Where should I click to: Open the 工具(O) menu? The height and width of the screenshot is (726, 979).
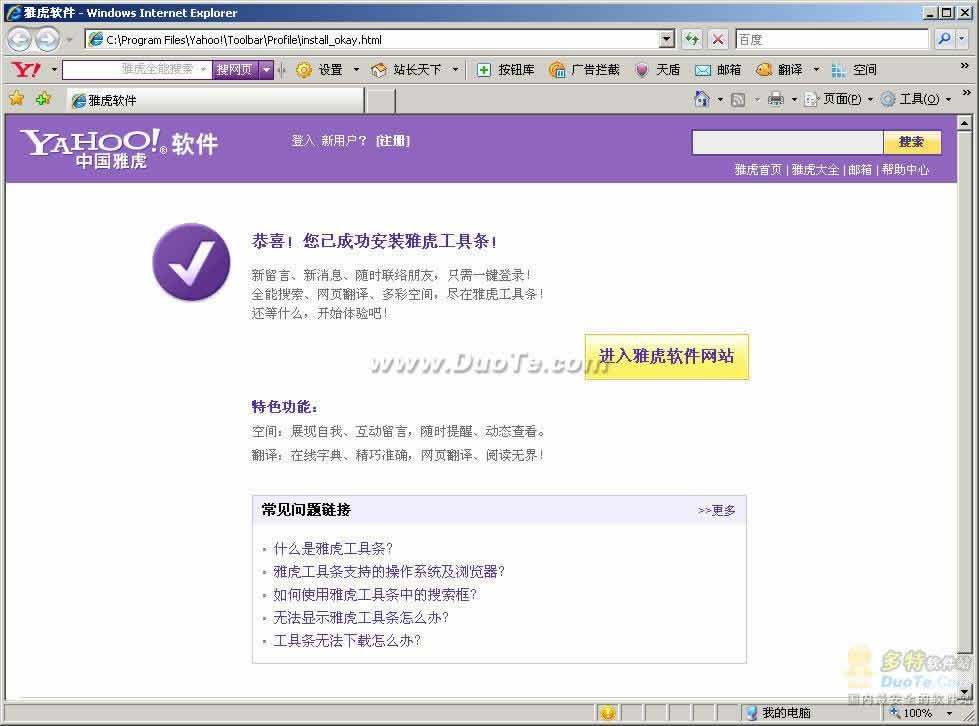point(915,99)
